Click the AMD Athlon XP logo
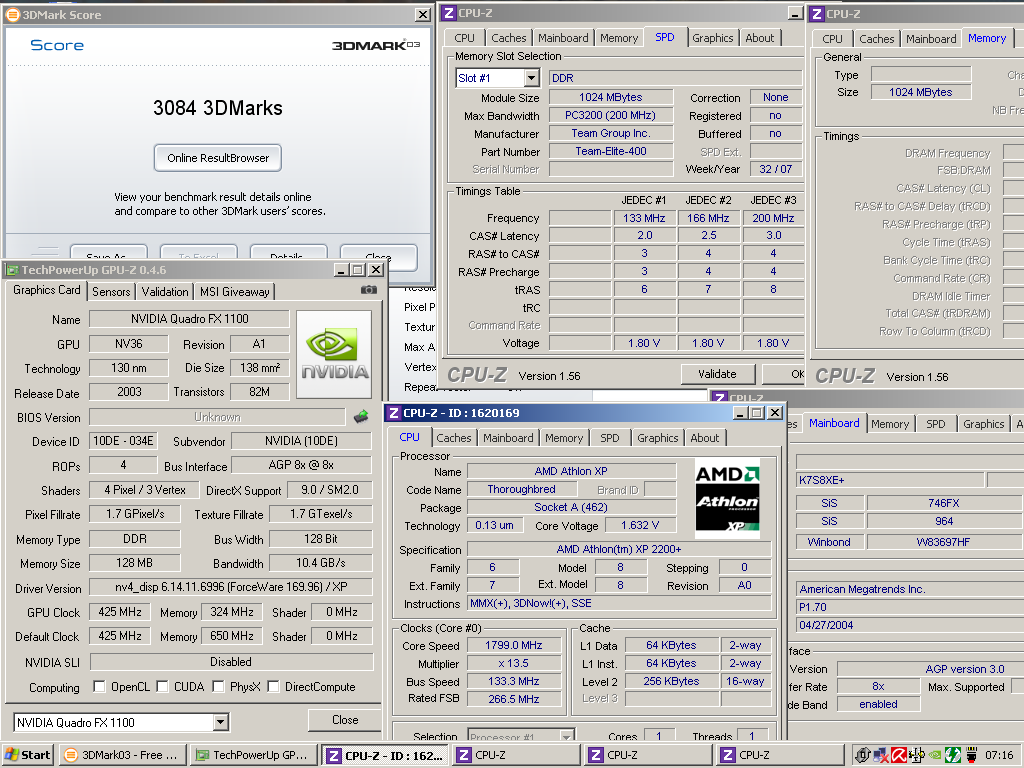Screen dimensions: 1024x768 pyautogui.click(x=728, y=498)
